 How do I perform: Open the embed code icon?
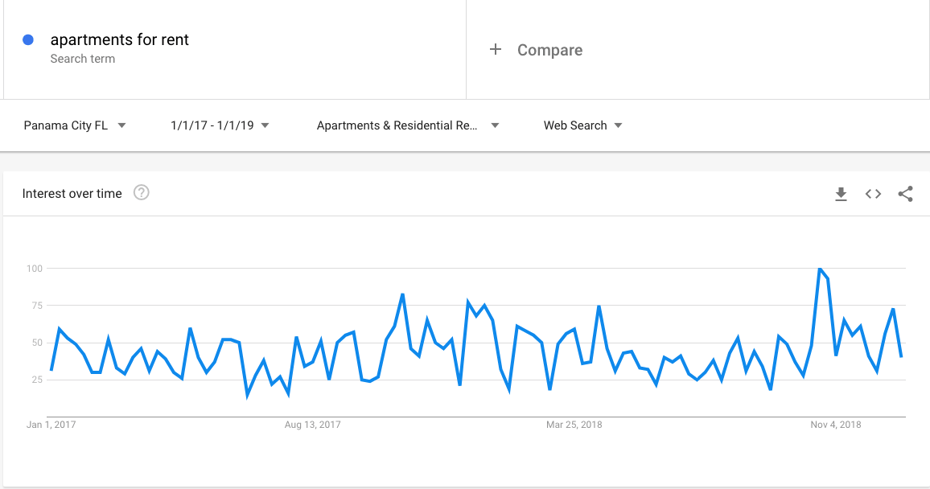click(873, 194)
